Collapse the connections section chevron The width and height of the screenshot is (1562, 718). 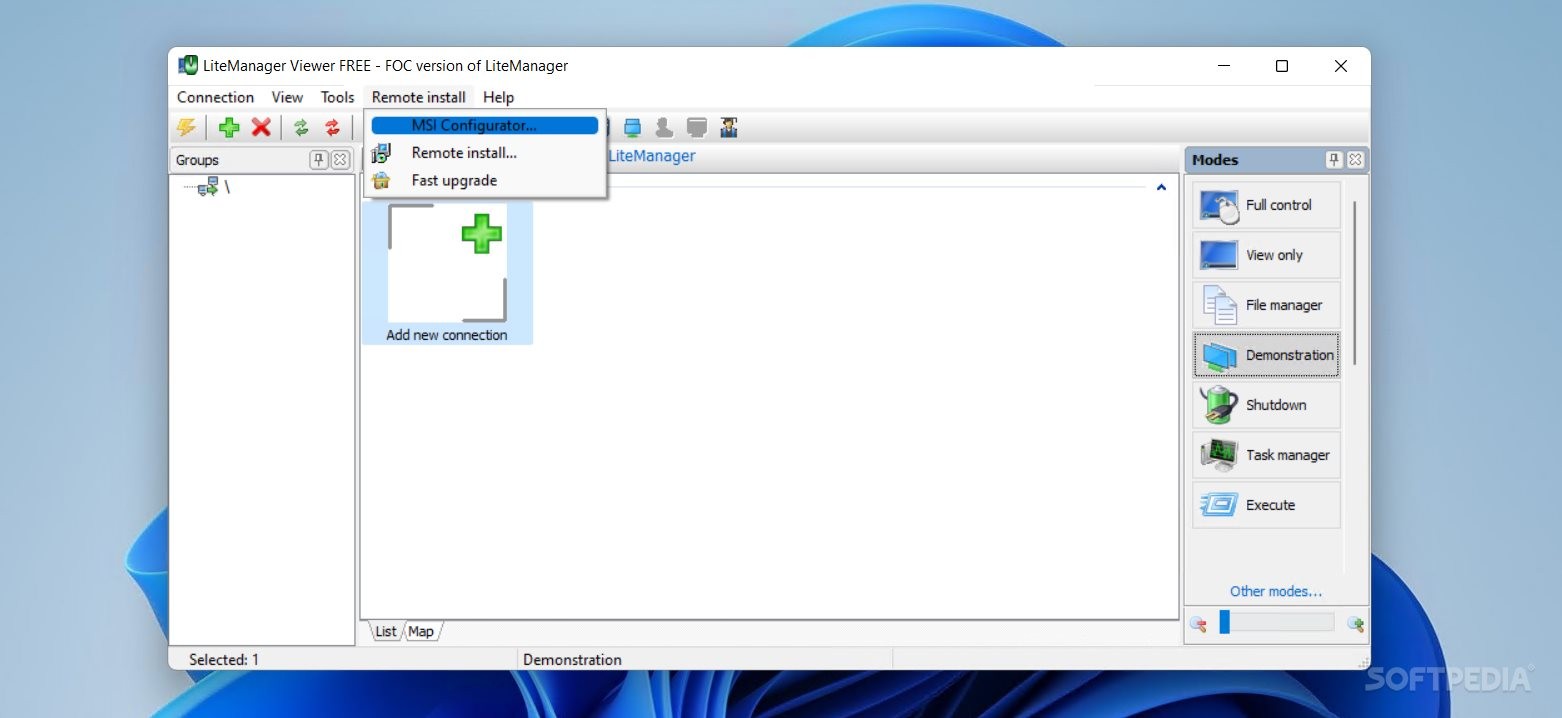pos(1161,187)
